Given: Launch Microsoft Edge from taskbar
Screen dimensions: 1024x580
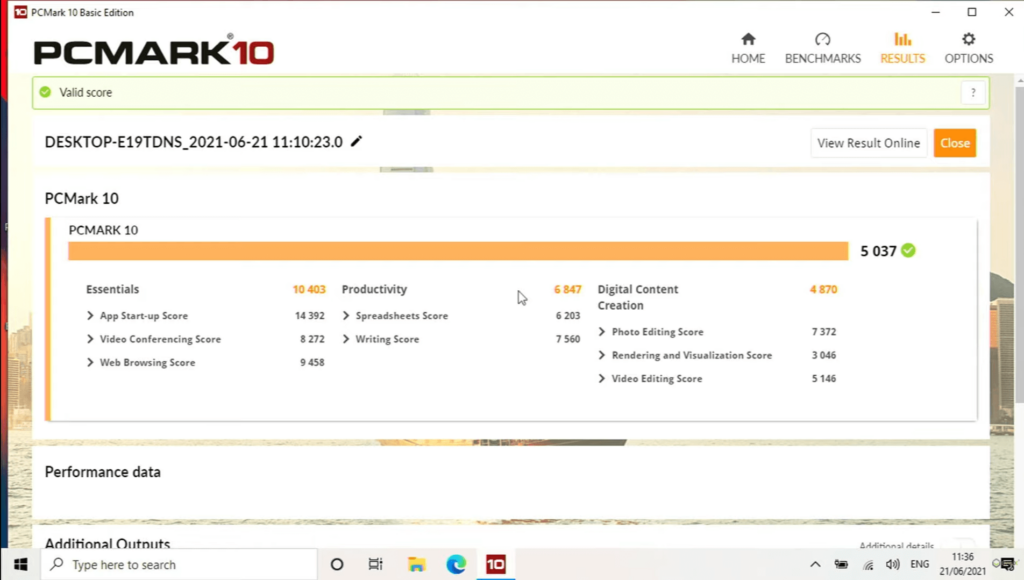Looking at the screenshot, I should 456,564.
